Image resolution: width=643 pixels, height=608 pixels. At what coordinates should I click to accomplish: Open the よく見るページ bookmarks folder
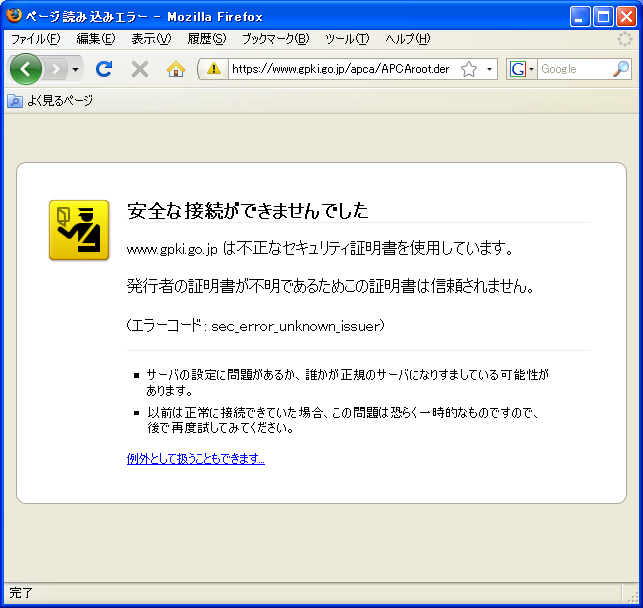(50, 100)
